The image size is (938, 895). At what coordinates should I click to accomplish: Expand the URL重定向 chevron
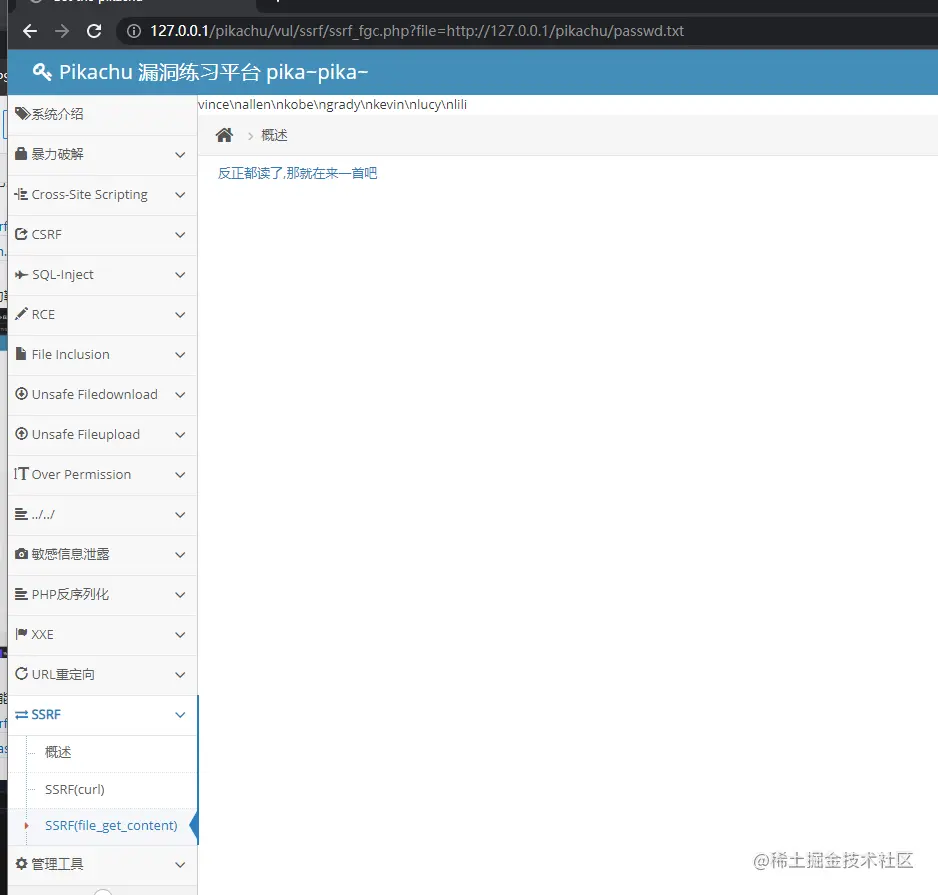180,675
